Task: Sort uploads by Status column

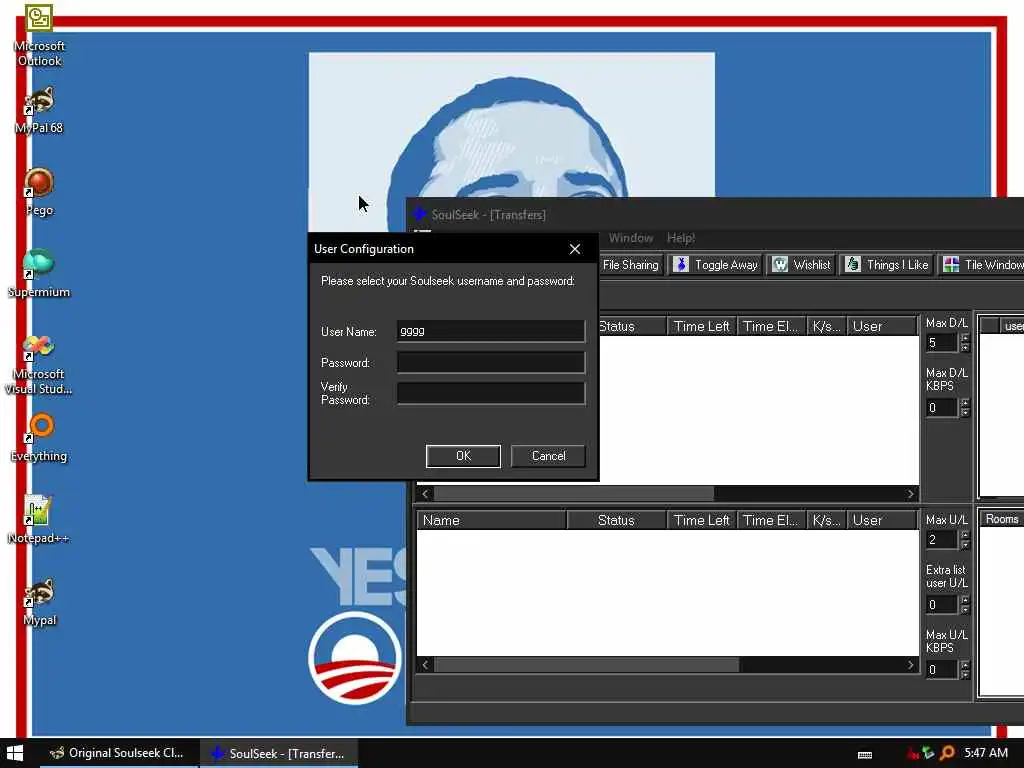Action: click(x=616, y=520)
